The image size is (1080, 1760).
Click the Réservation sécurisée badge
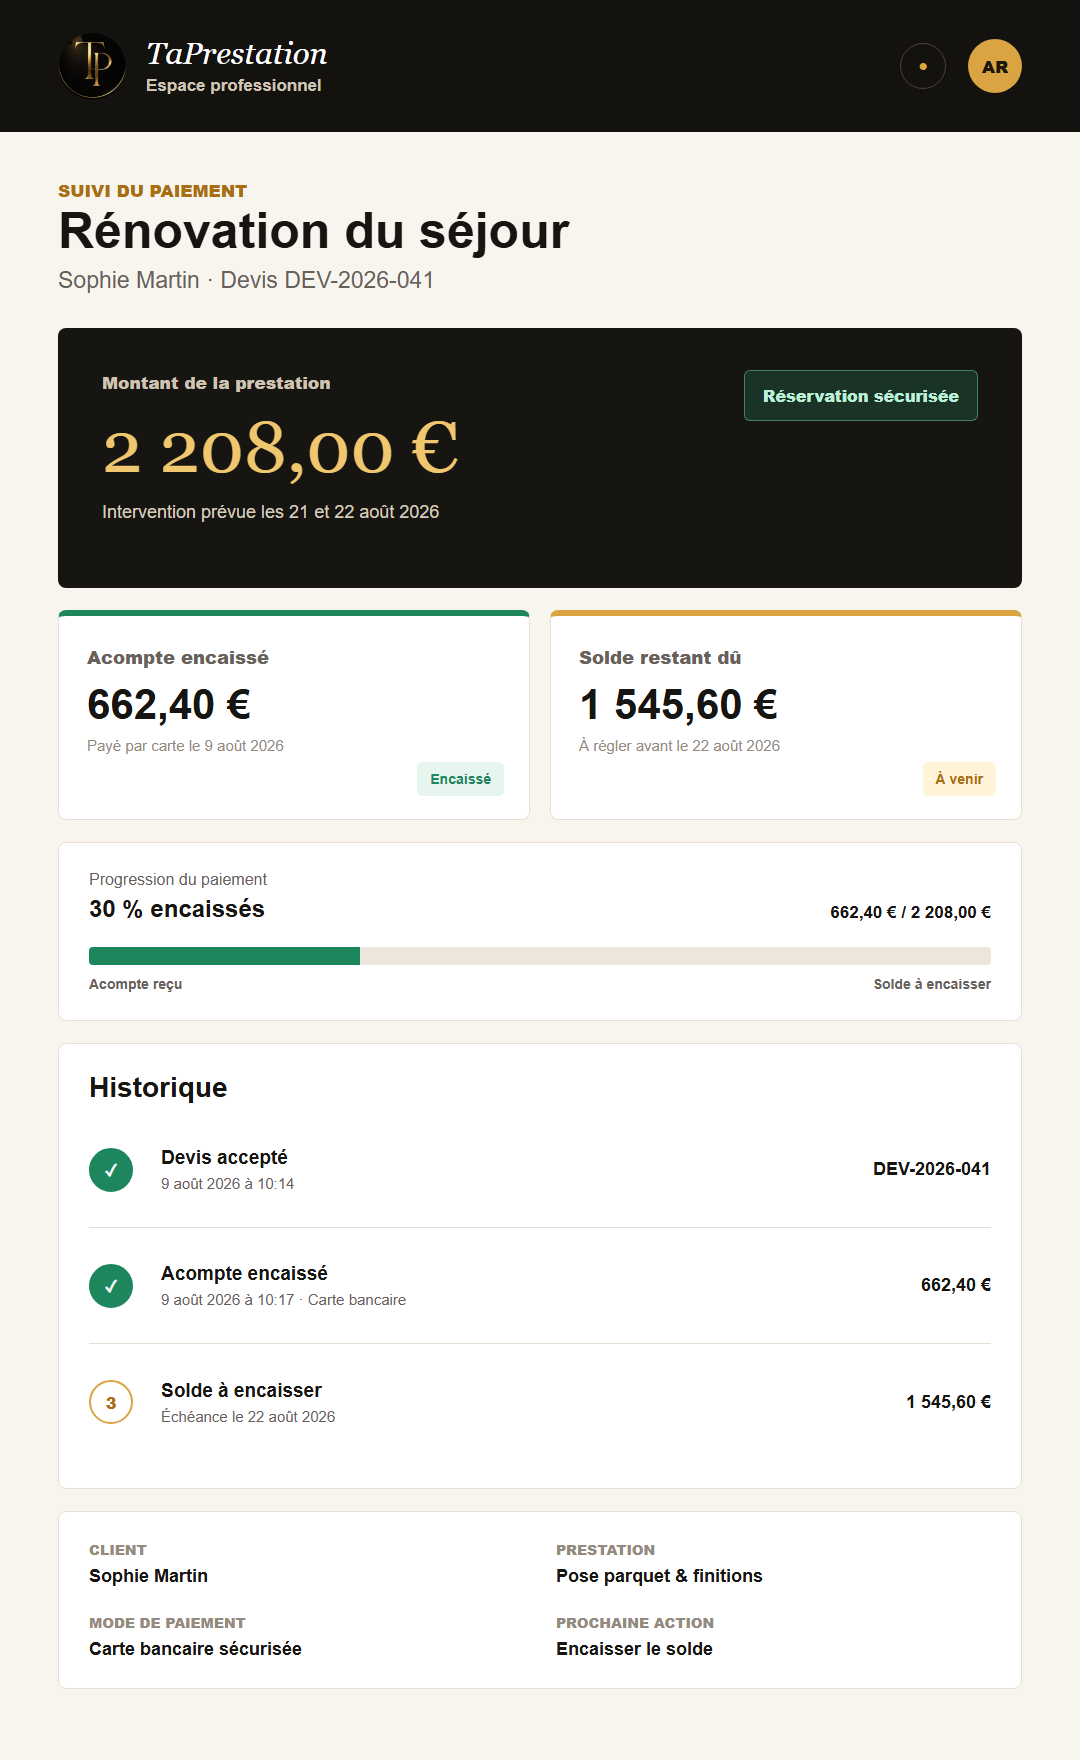(861, 396)
